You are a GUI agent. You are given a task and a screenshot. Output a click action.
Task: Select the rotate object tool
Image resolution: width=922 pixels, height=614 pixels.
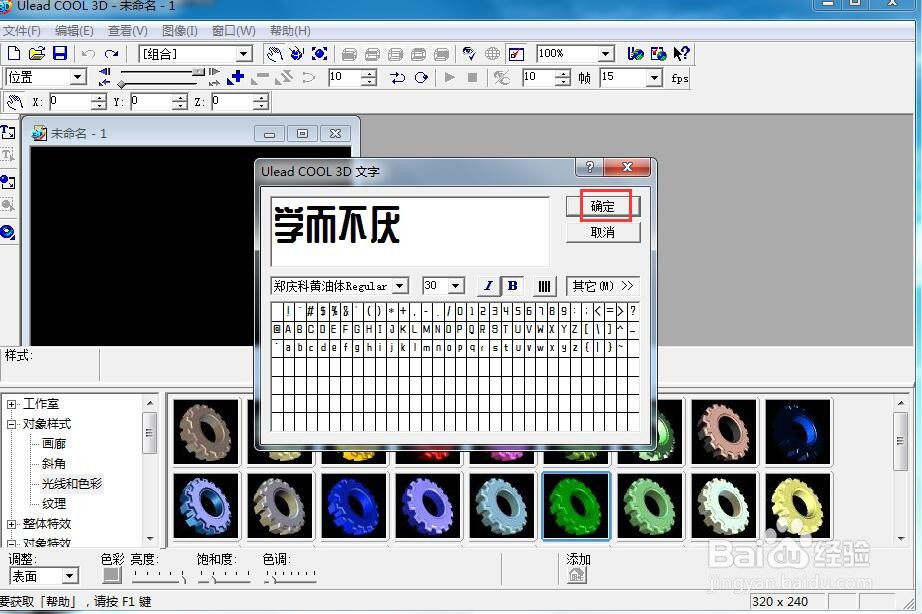[x=297, y=54]
